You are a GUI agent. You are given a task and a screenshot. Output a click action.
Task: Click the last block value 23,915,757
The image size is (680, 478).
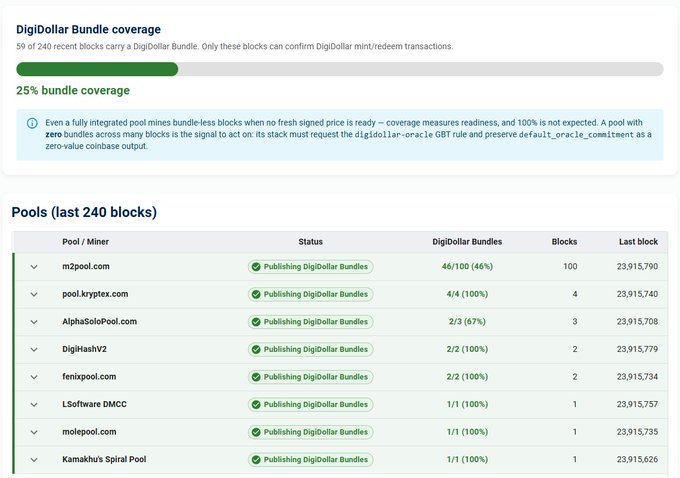point(637,404)
